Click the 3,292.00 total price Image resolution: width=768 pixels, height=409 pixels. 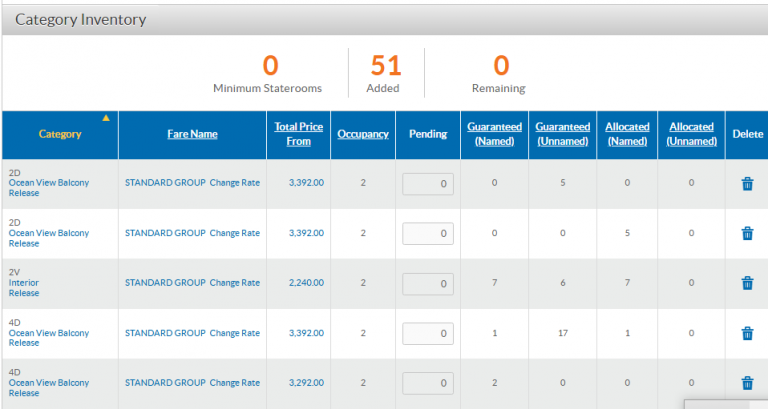(x=306, y=383)
